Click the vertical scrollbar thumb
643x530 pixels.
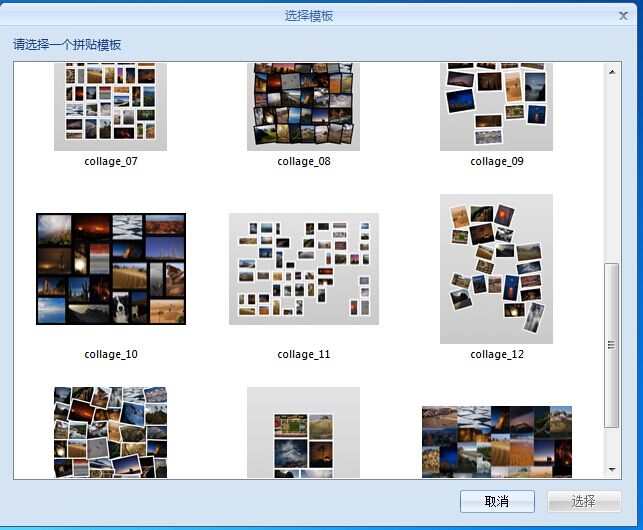tap(611, 345)
